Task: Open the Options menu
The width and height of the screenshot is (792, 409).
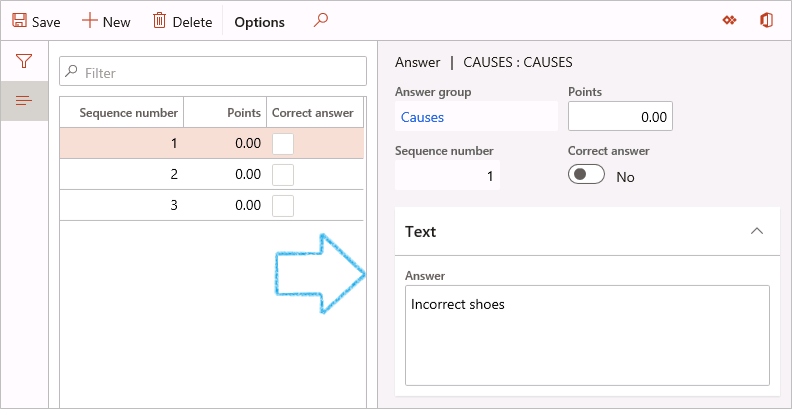Action: tap(260, 22)
